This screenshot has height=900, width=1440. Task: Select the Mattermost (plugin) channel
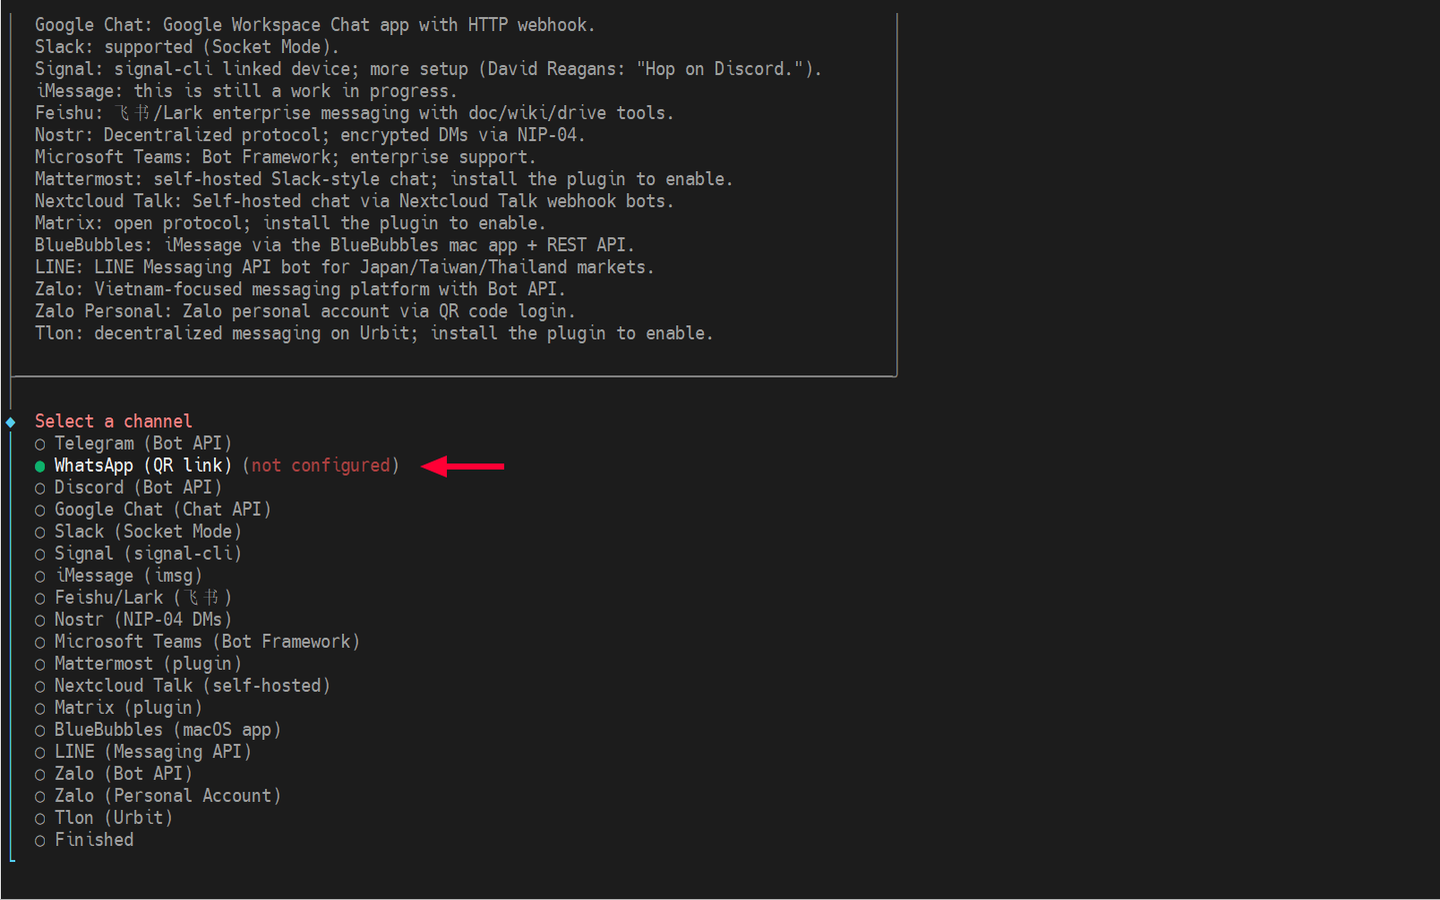coord(148,663)
